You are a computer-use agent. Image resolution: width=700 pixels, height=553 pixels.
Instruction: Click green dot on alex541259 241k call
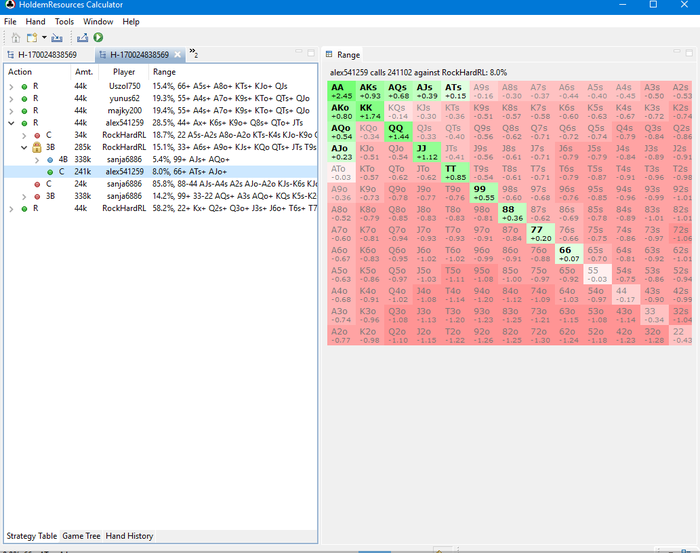[50, 172]
